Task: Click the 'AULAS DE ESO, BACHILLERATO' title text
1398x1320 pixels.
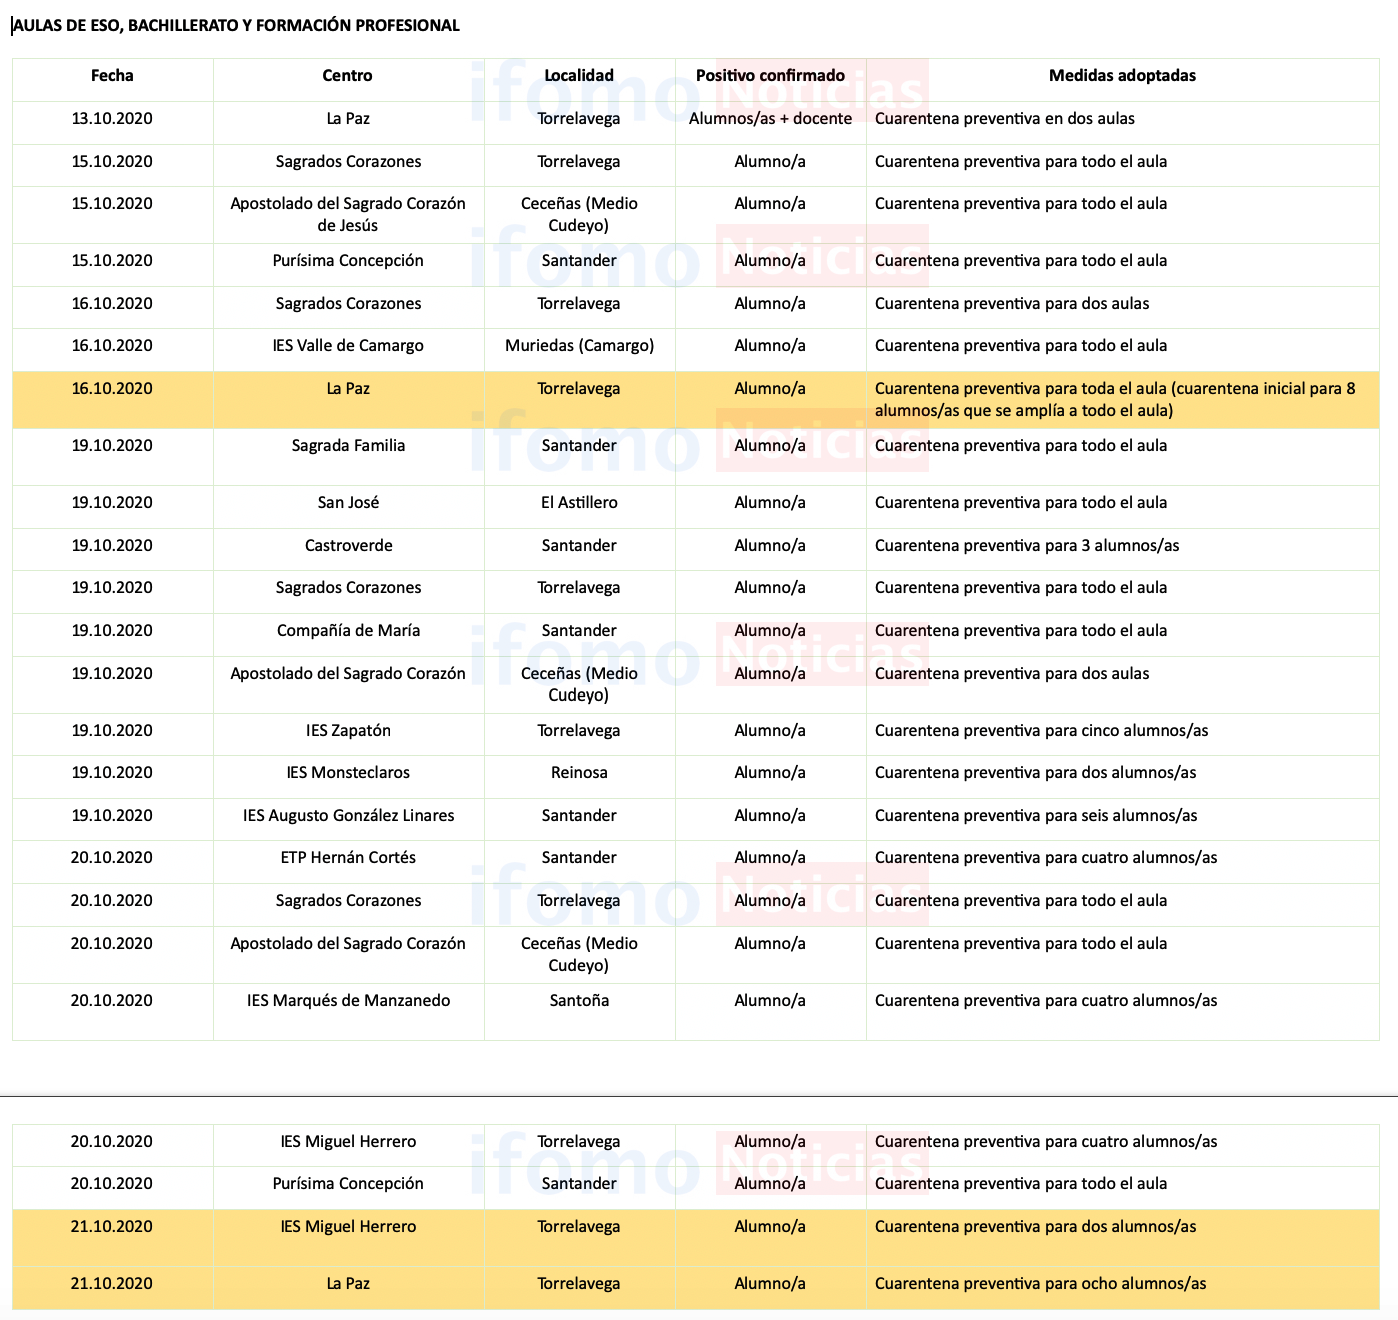Action: [x=236, y=26]
